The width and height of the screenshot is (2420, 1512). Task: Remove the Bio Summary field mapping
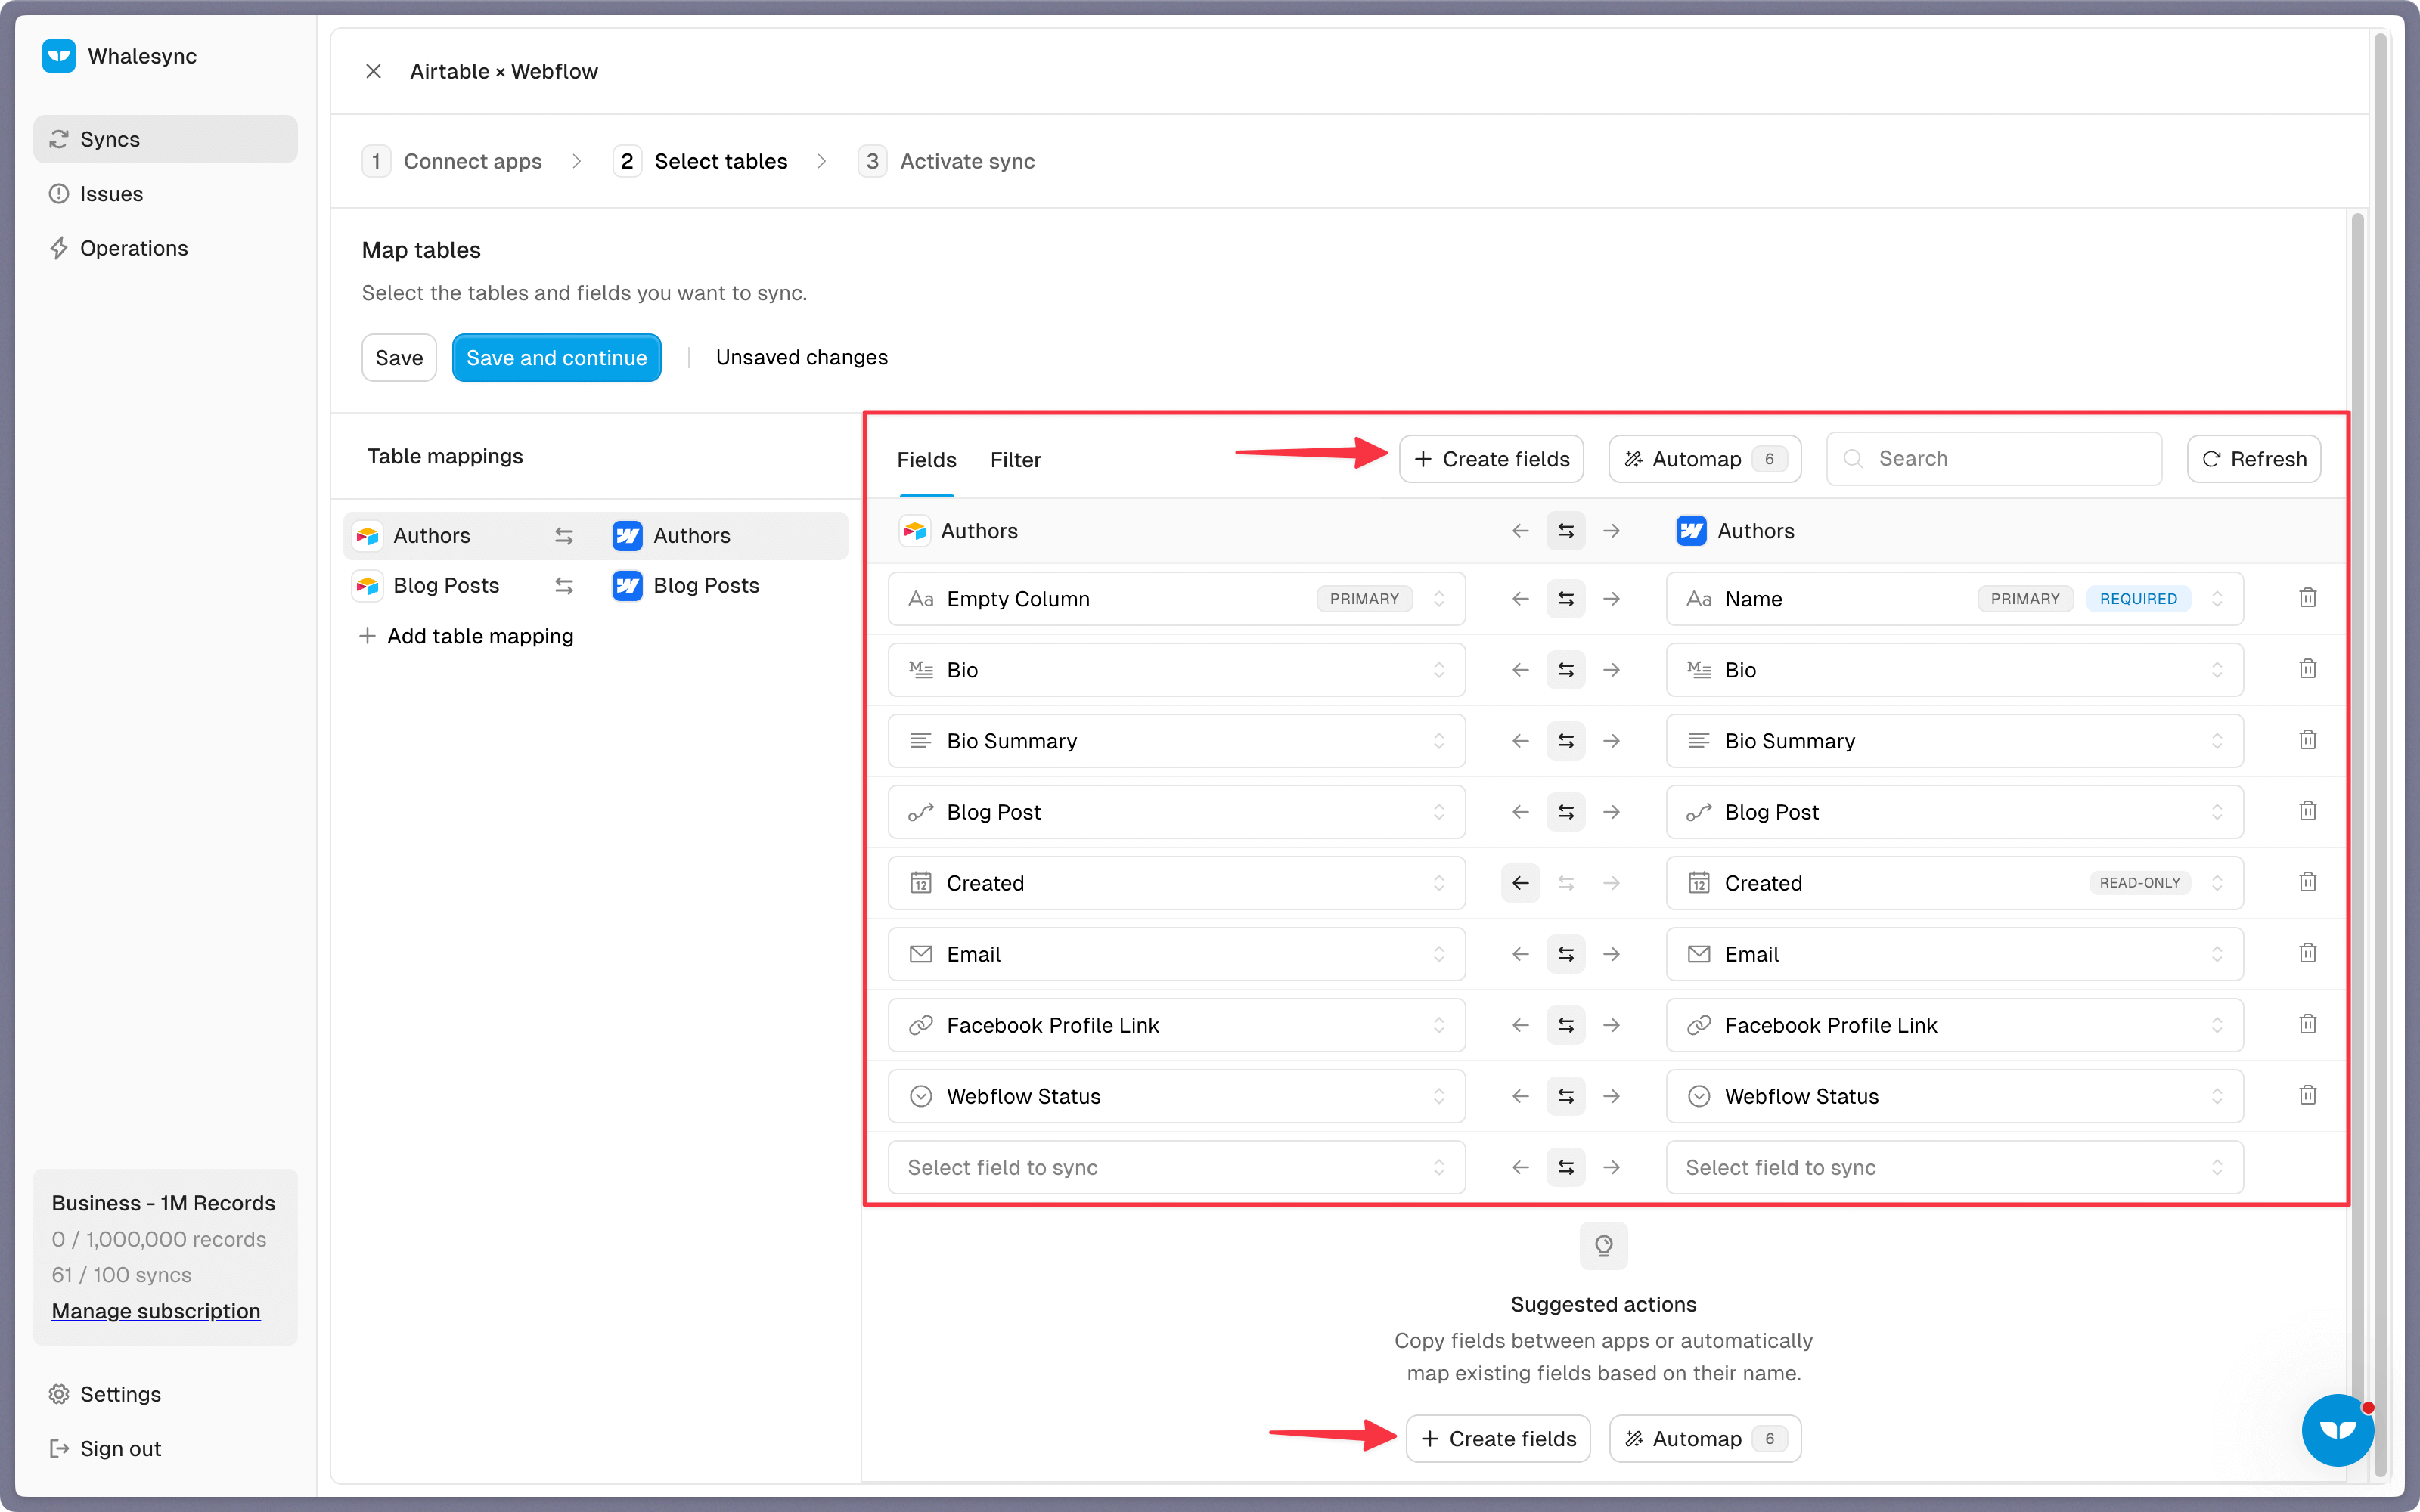[2308, 740]
